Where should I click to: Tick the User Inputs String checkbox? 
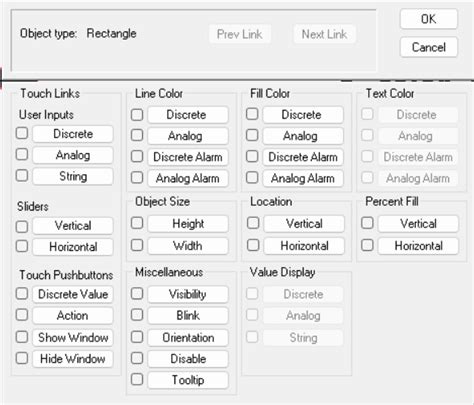pyautogui.click(x=22, y=176)
